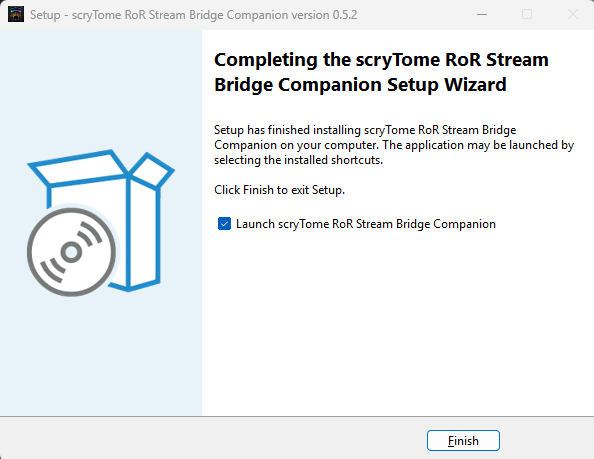Uncheck the Launch scryTome RoR Stream Bridge checkbox
The image size is (594, 459).
224,223
